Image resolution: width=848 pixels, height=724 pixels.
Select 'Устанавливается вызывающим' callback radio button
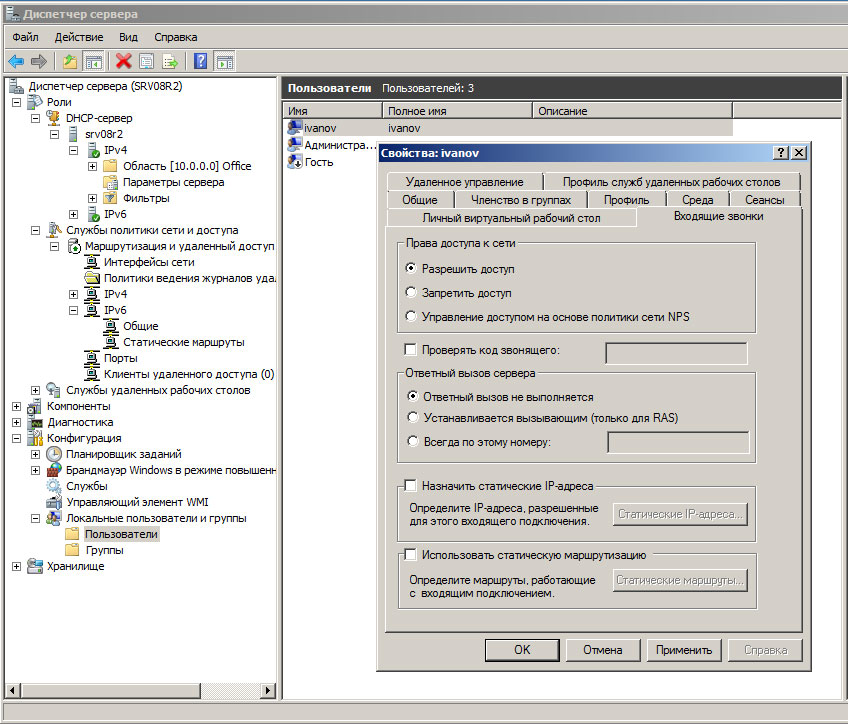coord(411,418)
